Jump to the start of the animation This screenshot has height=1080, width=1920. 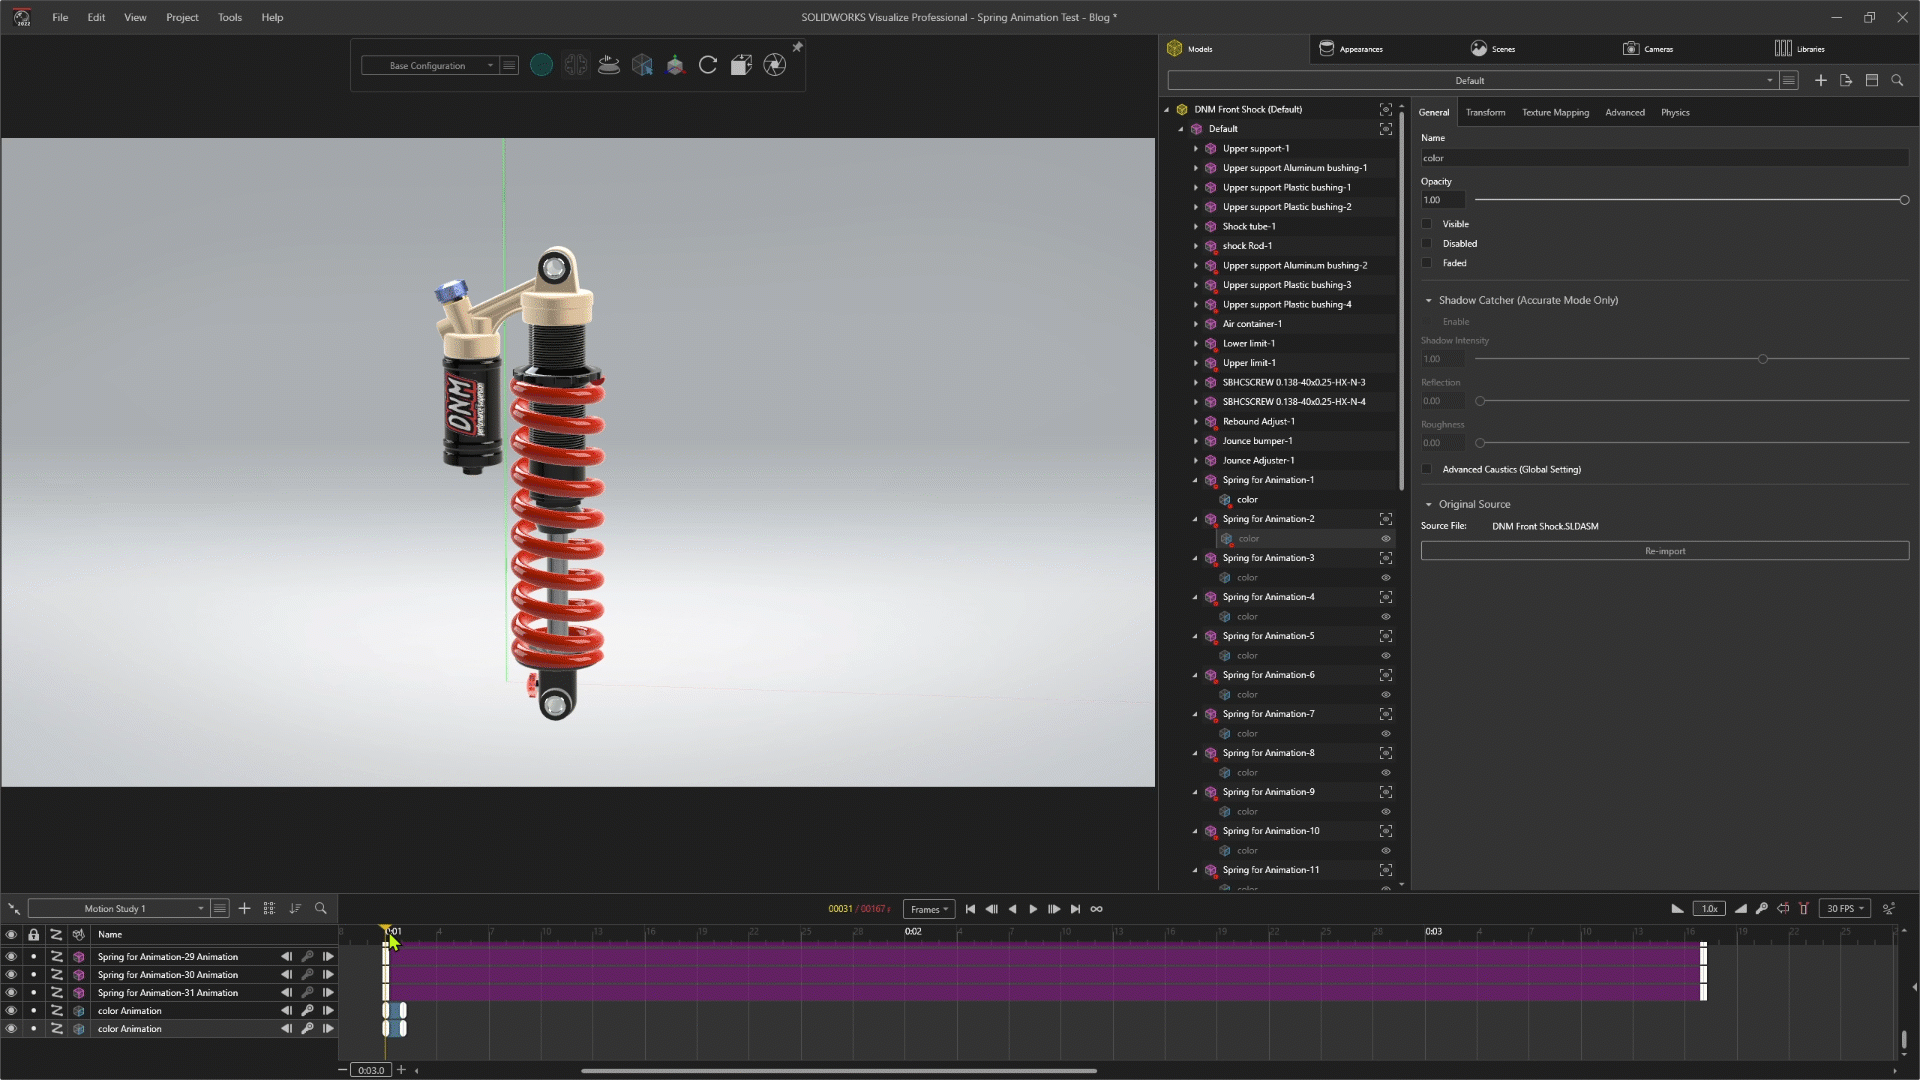point(970,909)
